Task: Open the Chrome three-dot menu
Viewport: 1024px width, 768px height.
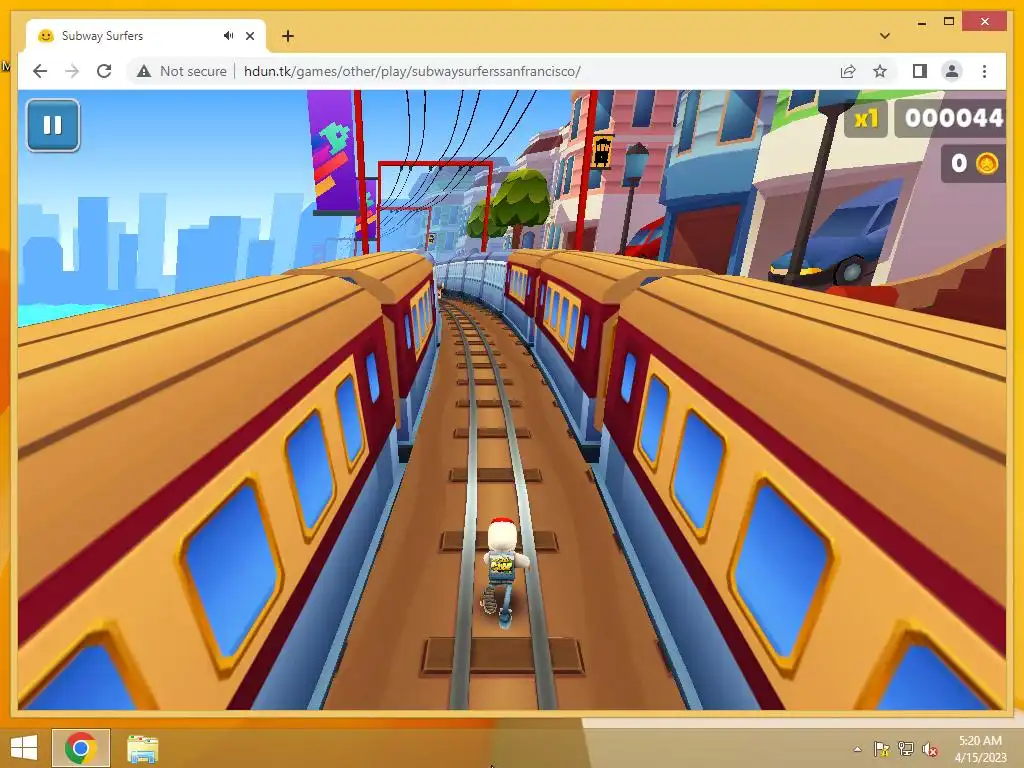Action: coord(984,71)
